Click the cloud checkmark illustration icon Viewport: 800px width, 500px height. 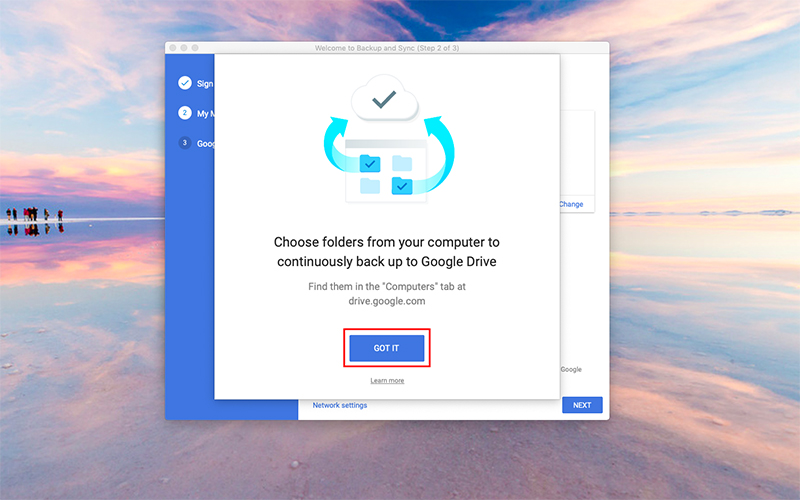click(x=385, y=98)
